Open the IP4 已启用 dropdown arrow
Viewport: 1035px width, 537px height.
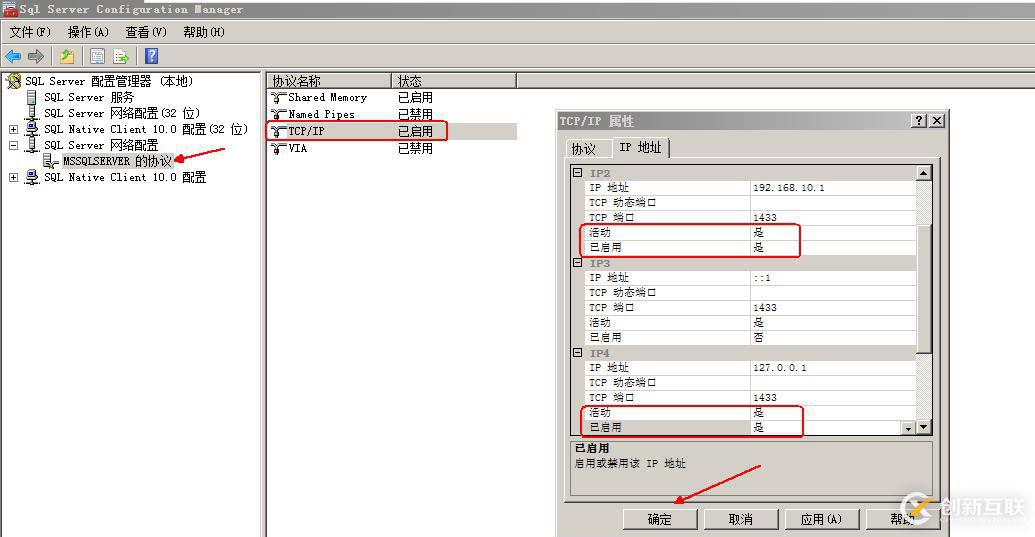click(908, 428)
